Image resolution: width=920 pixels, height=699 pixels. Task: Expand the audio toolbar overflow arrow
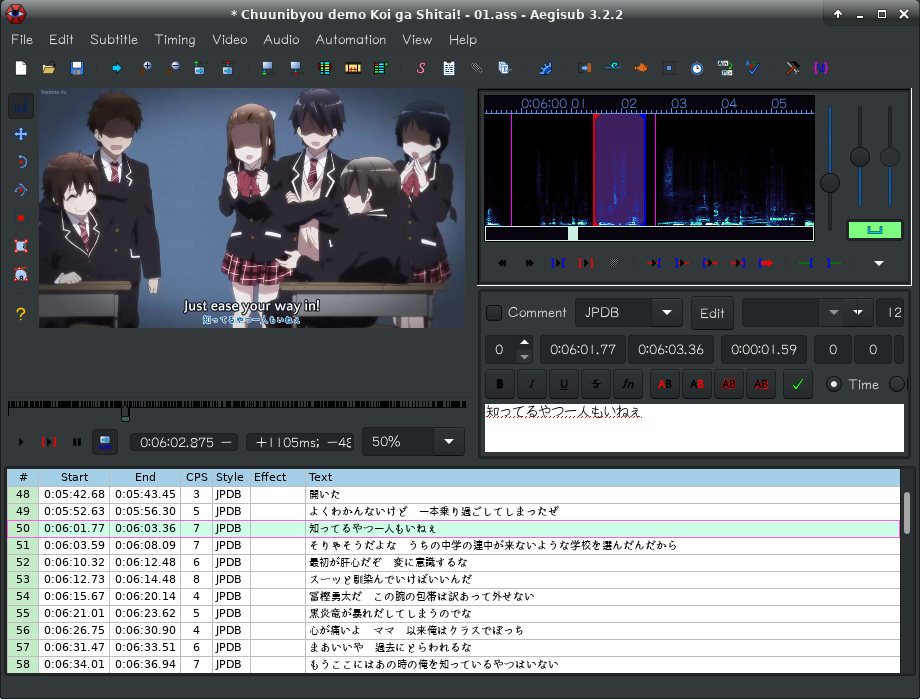click(878, 264)
